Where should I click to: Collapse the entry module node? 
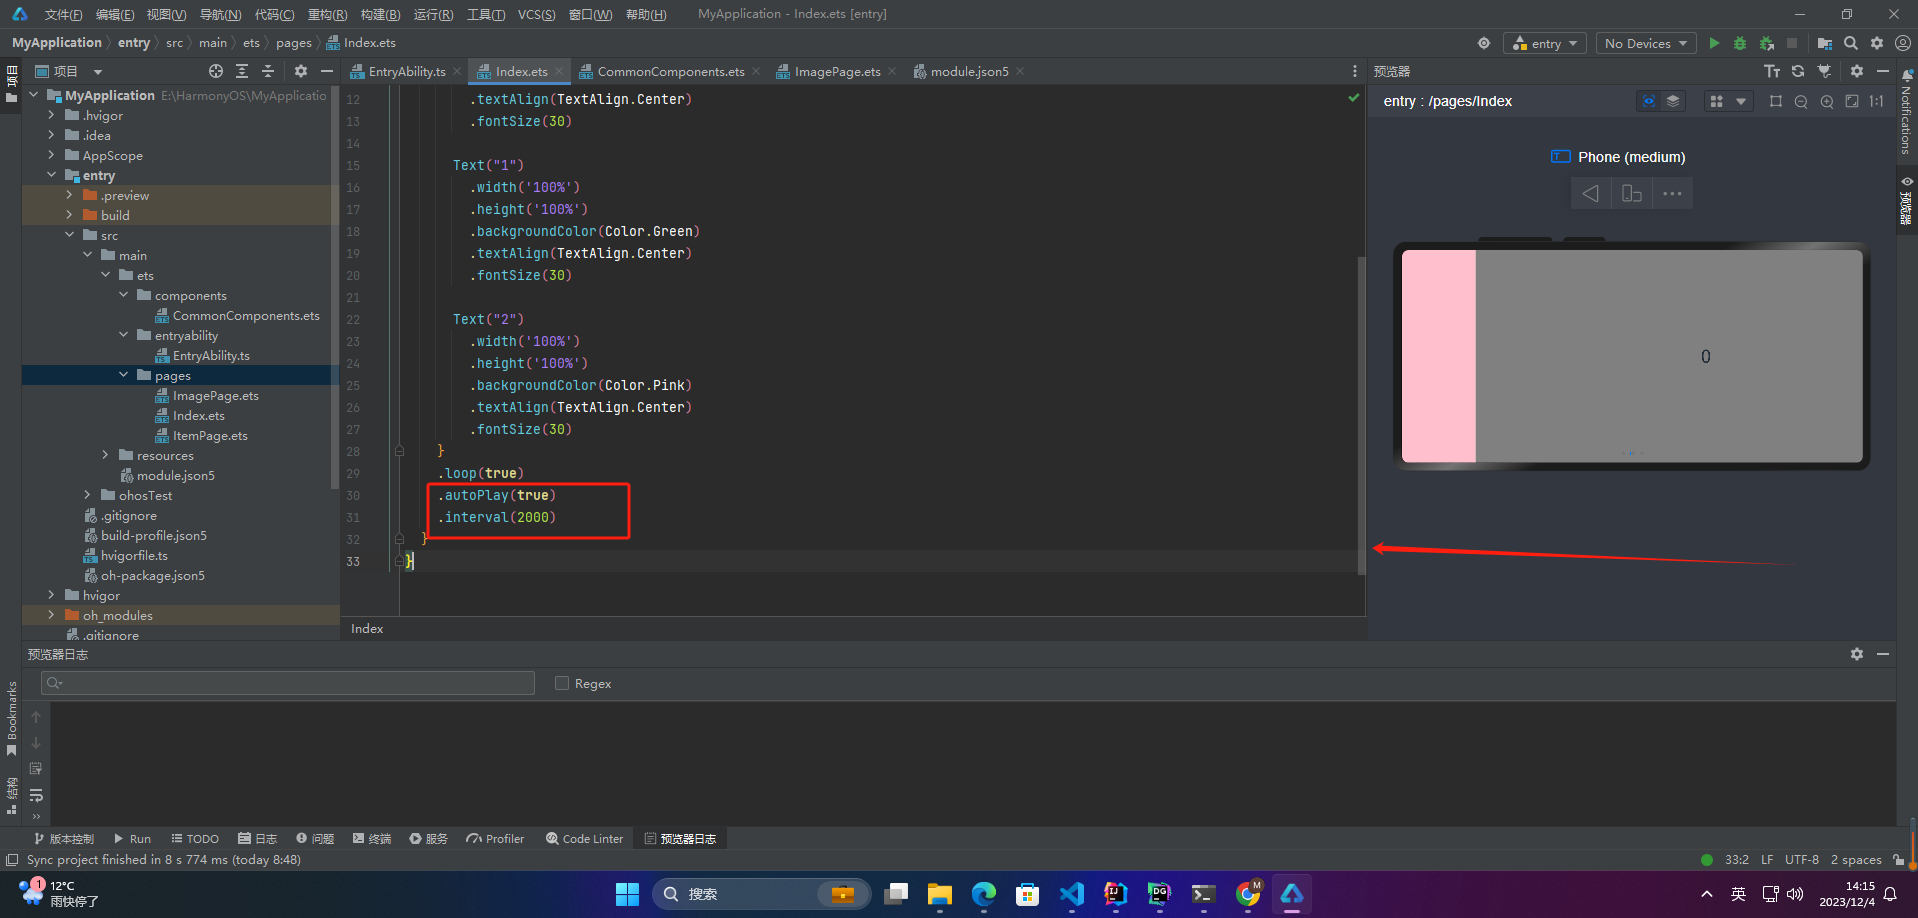[x=51, y=175]
